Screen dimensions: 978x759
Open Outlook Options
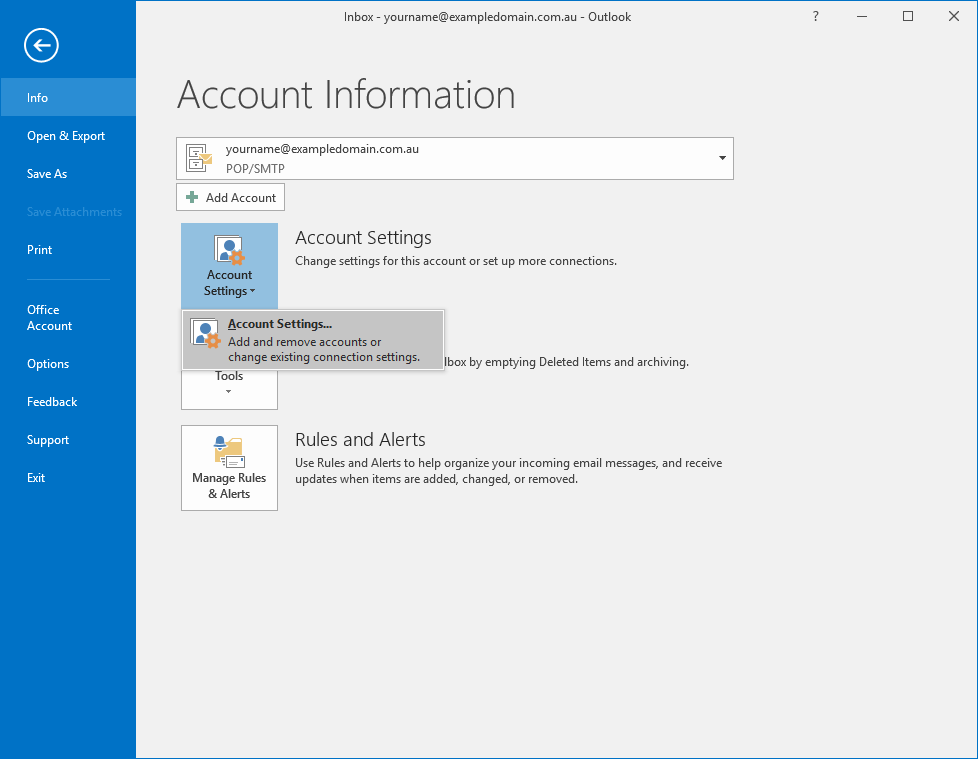click(48, 364)
